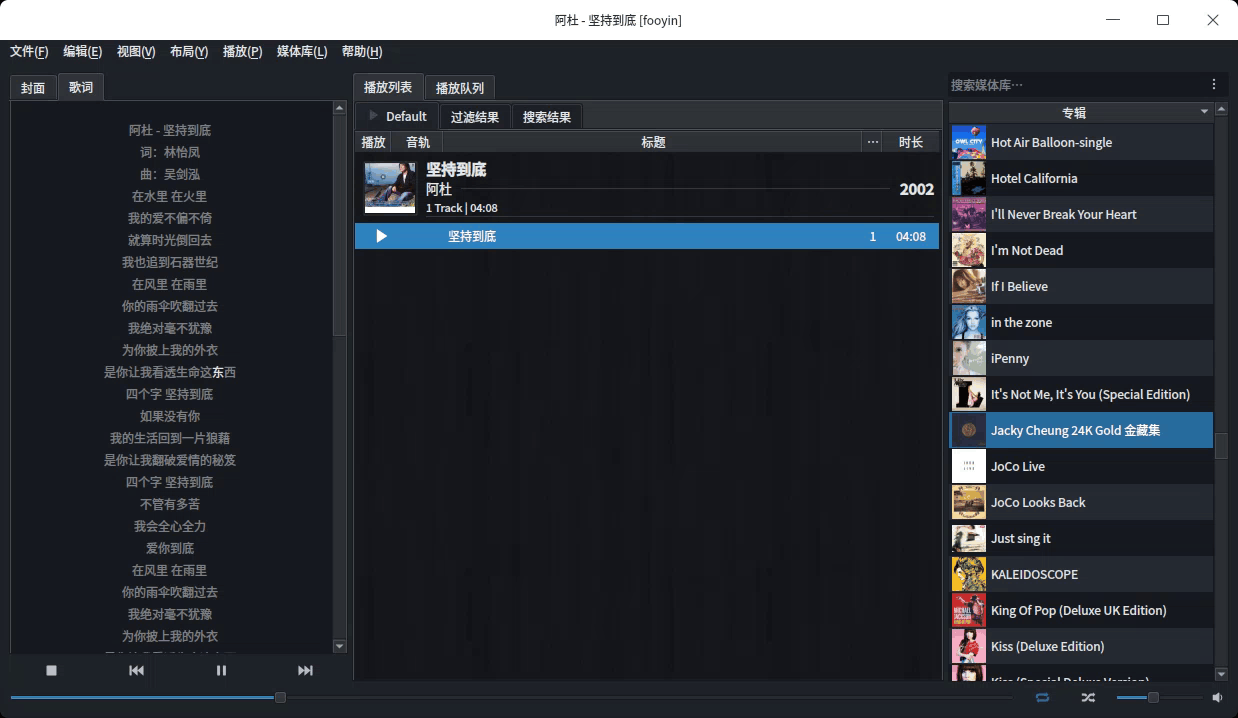Open the 播放(P) menu
Image resolution: width=1238 pixels, height=718 pixels.
point(242,51)
